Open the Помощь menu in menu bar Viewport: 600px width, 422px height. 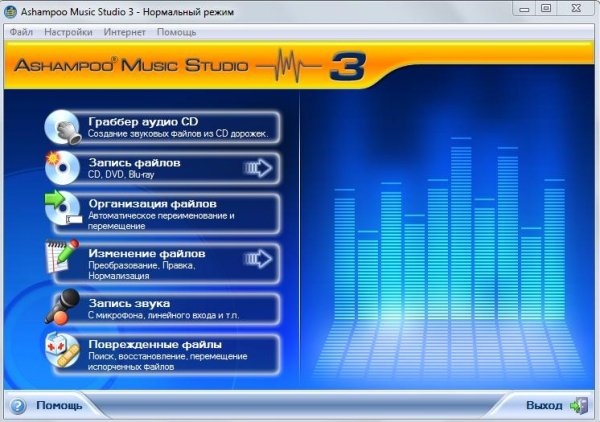[176, 32]
